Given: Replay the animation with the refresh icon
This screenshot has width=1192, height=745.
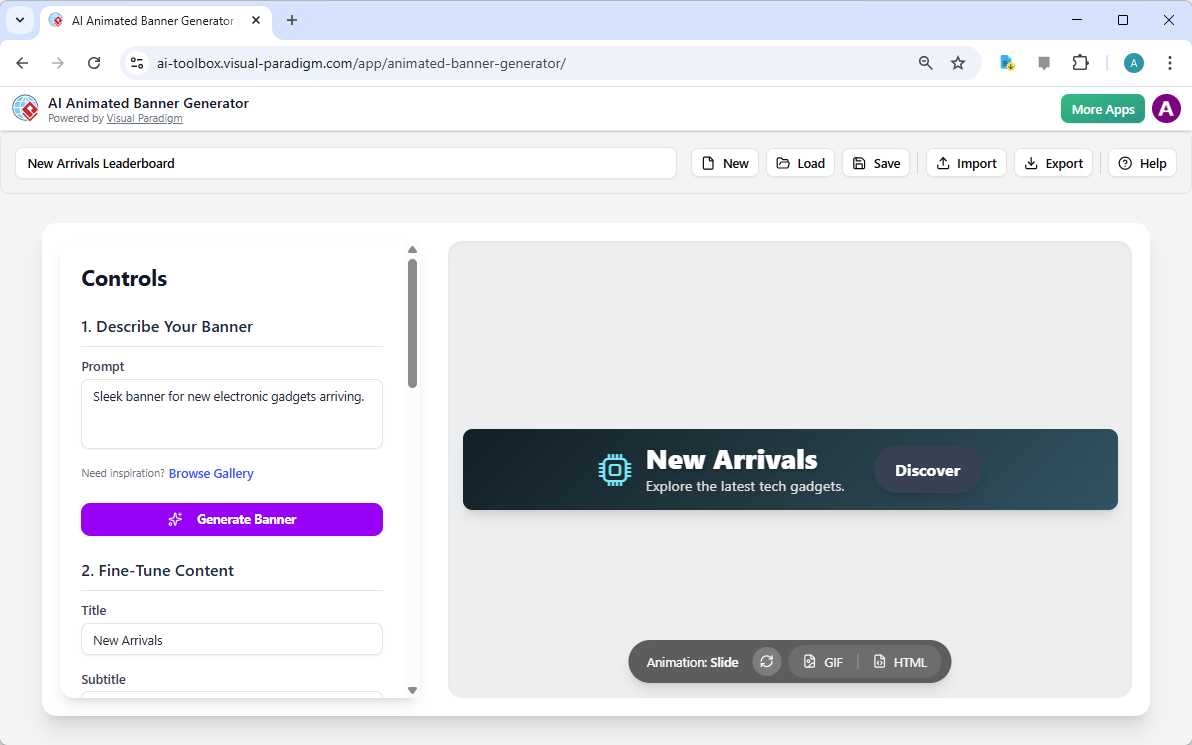Looking at the screenshot, I should (x=767, y=661).
